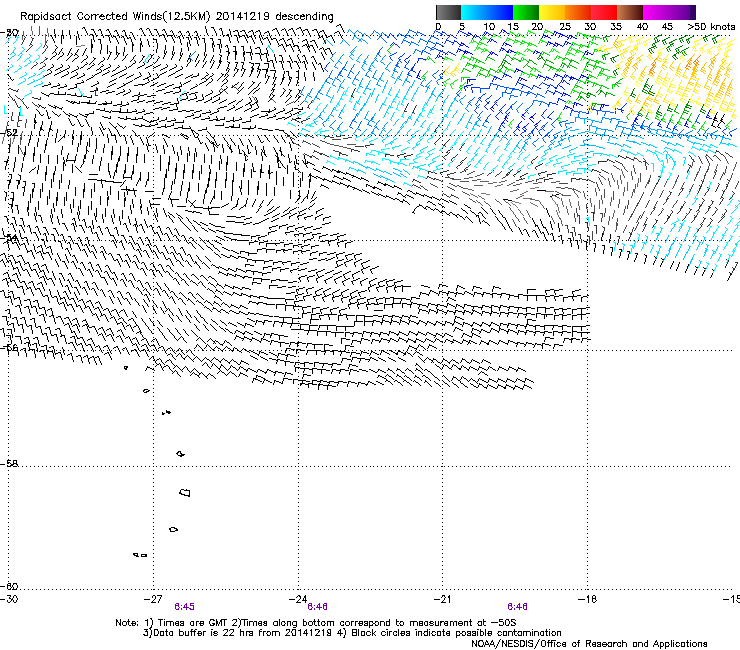
Task: Click the '20' legend scale label
Action: 537,27
